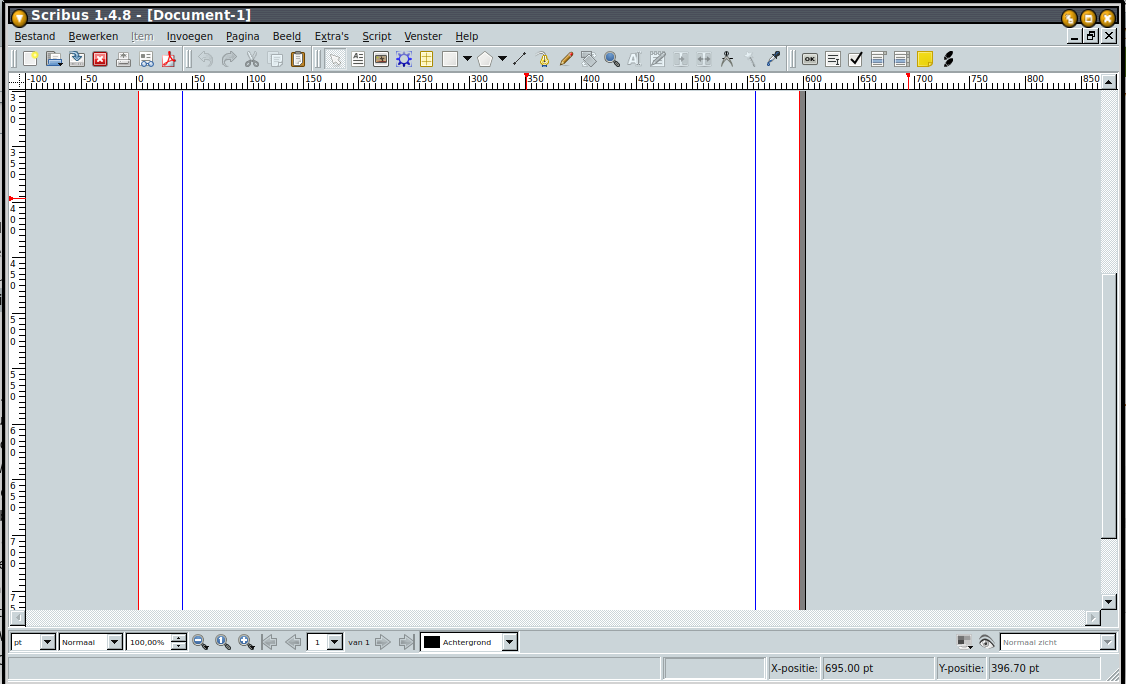Click the vertical scrollbar thumb

[x=1109, y=405]
